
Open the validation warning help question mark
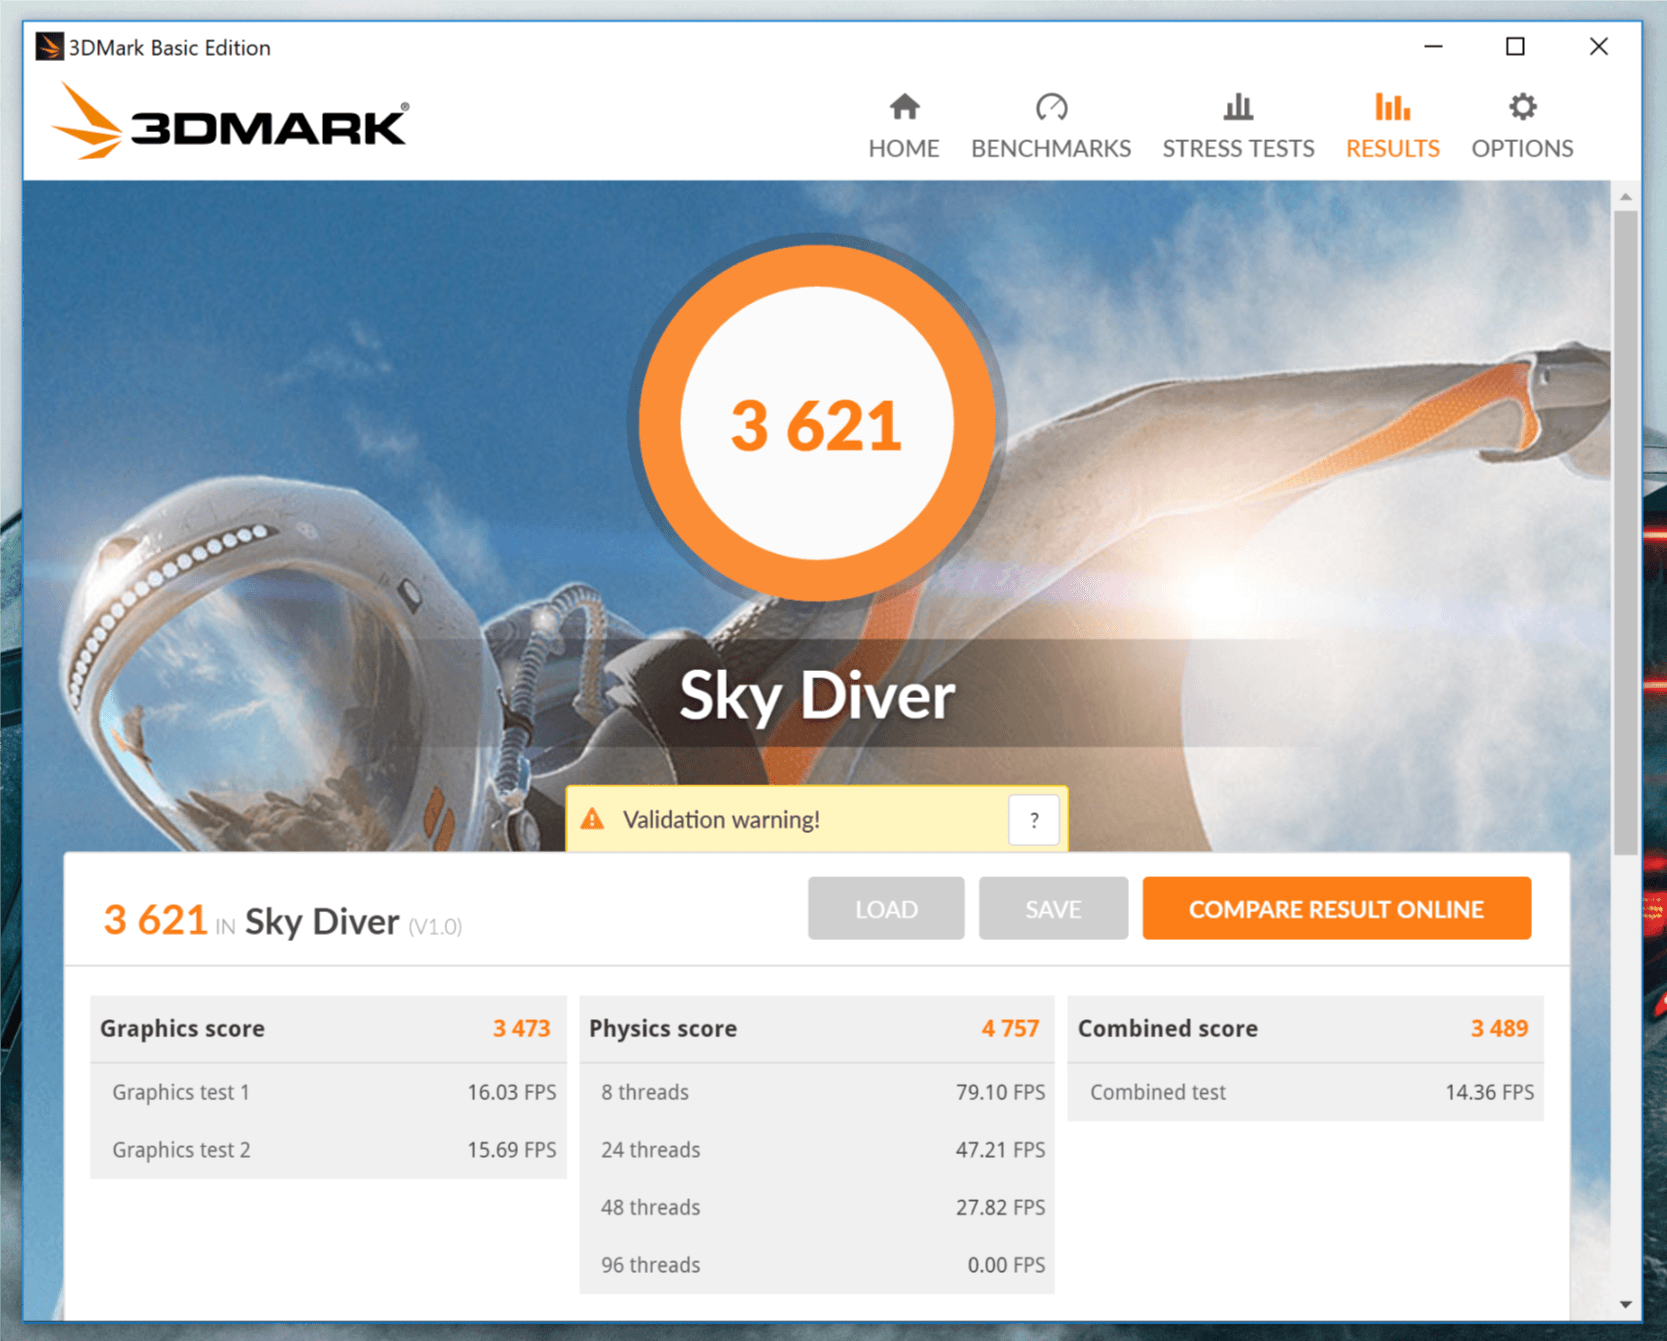pyautogui.click(x=1034, y=820)
